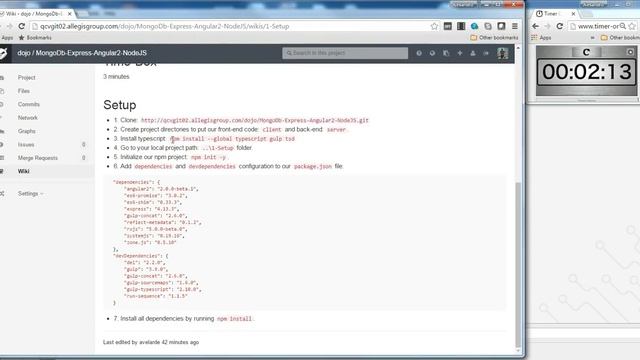Close the Timer browser tab
The width and height of the screenshot is (640, 360).
tap(573, 13)
